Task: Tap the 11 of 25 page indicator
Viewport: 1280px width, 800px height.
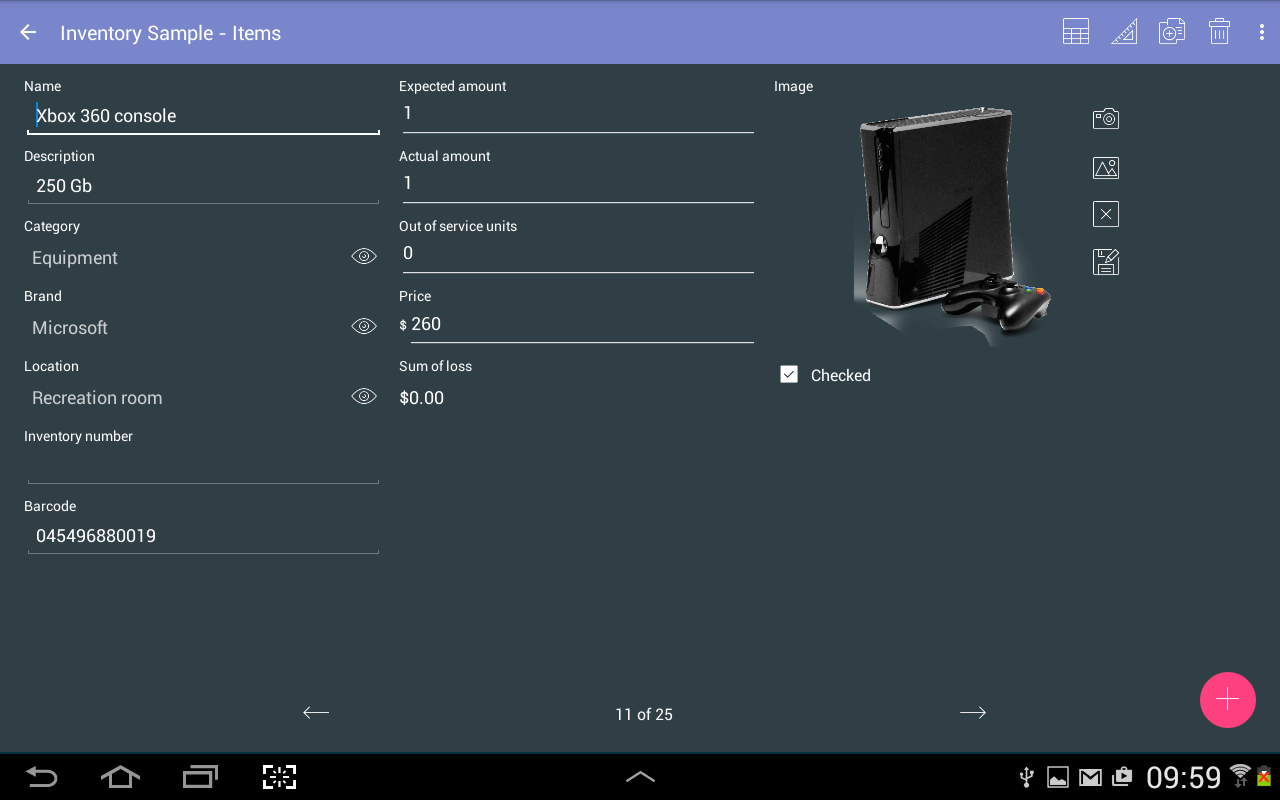Action: pos(644,714)
